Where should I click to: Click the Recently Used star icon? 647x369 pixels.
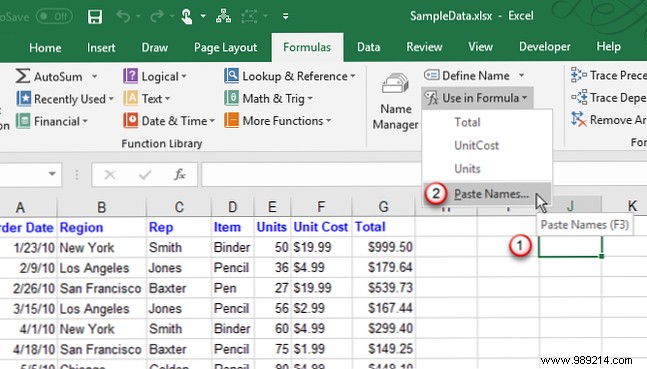pyautogui.click(x=24, y=99)
